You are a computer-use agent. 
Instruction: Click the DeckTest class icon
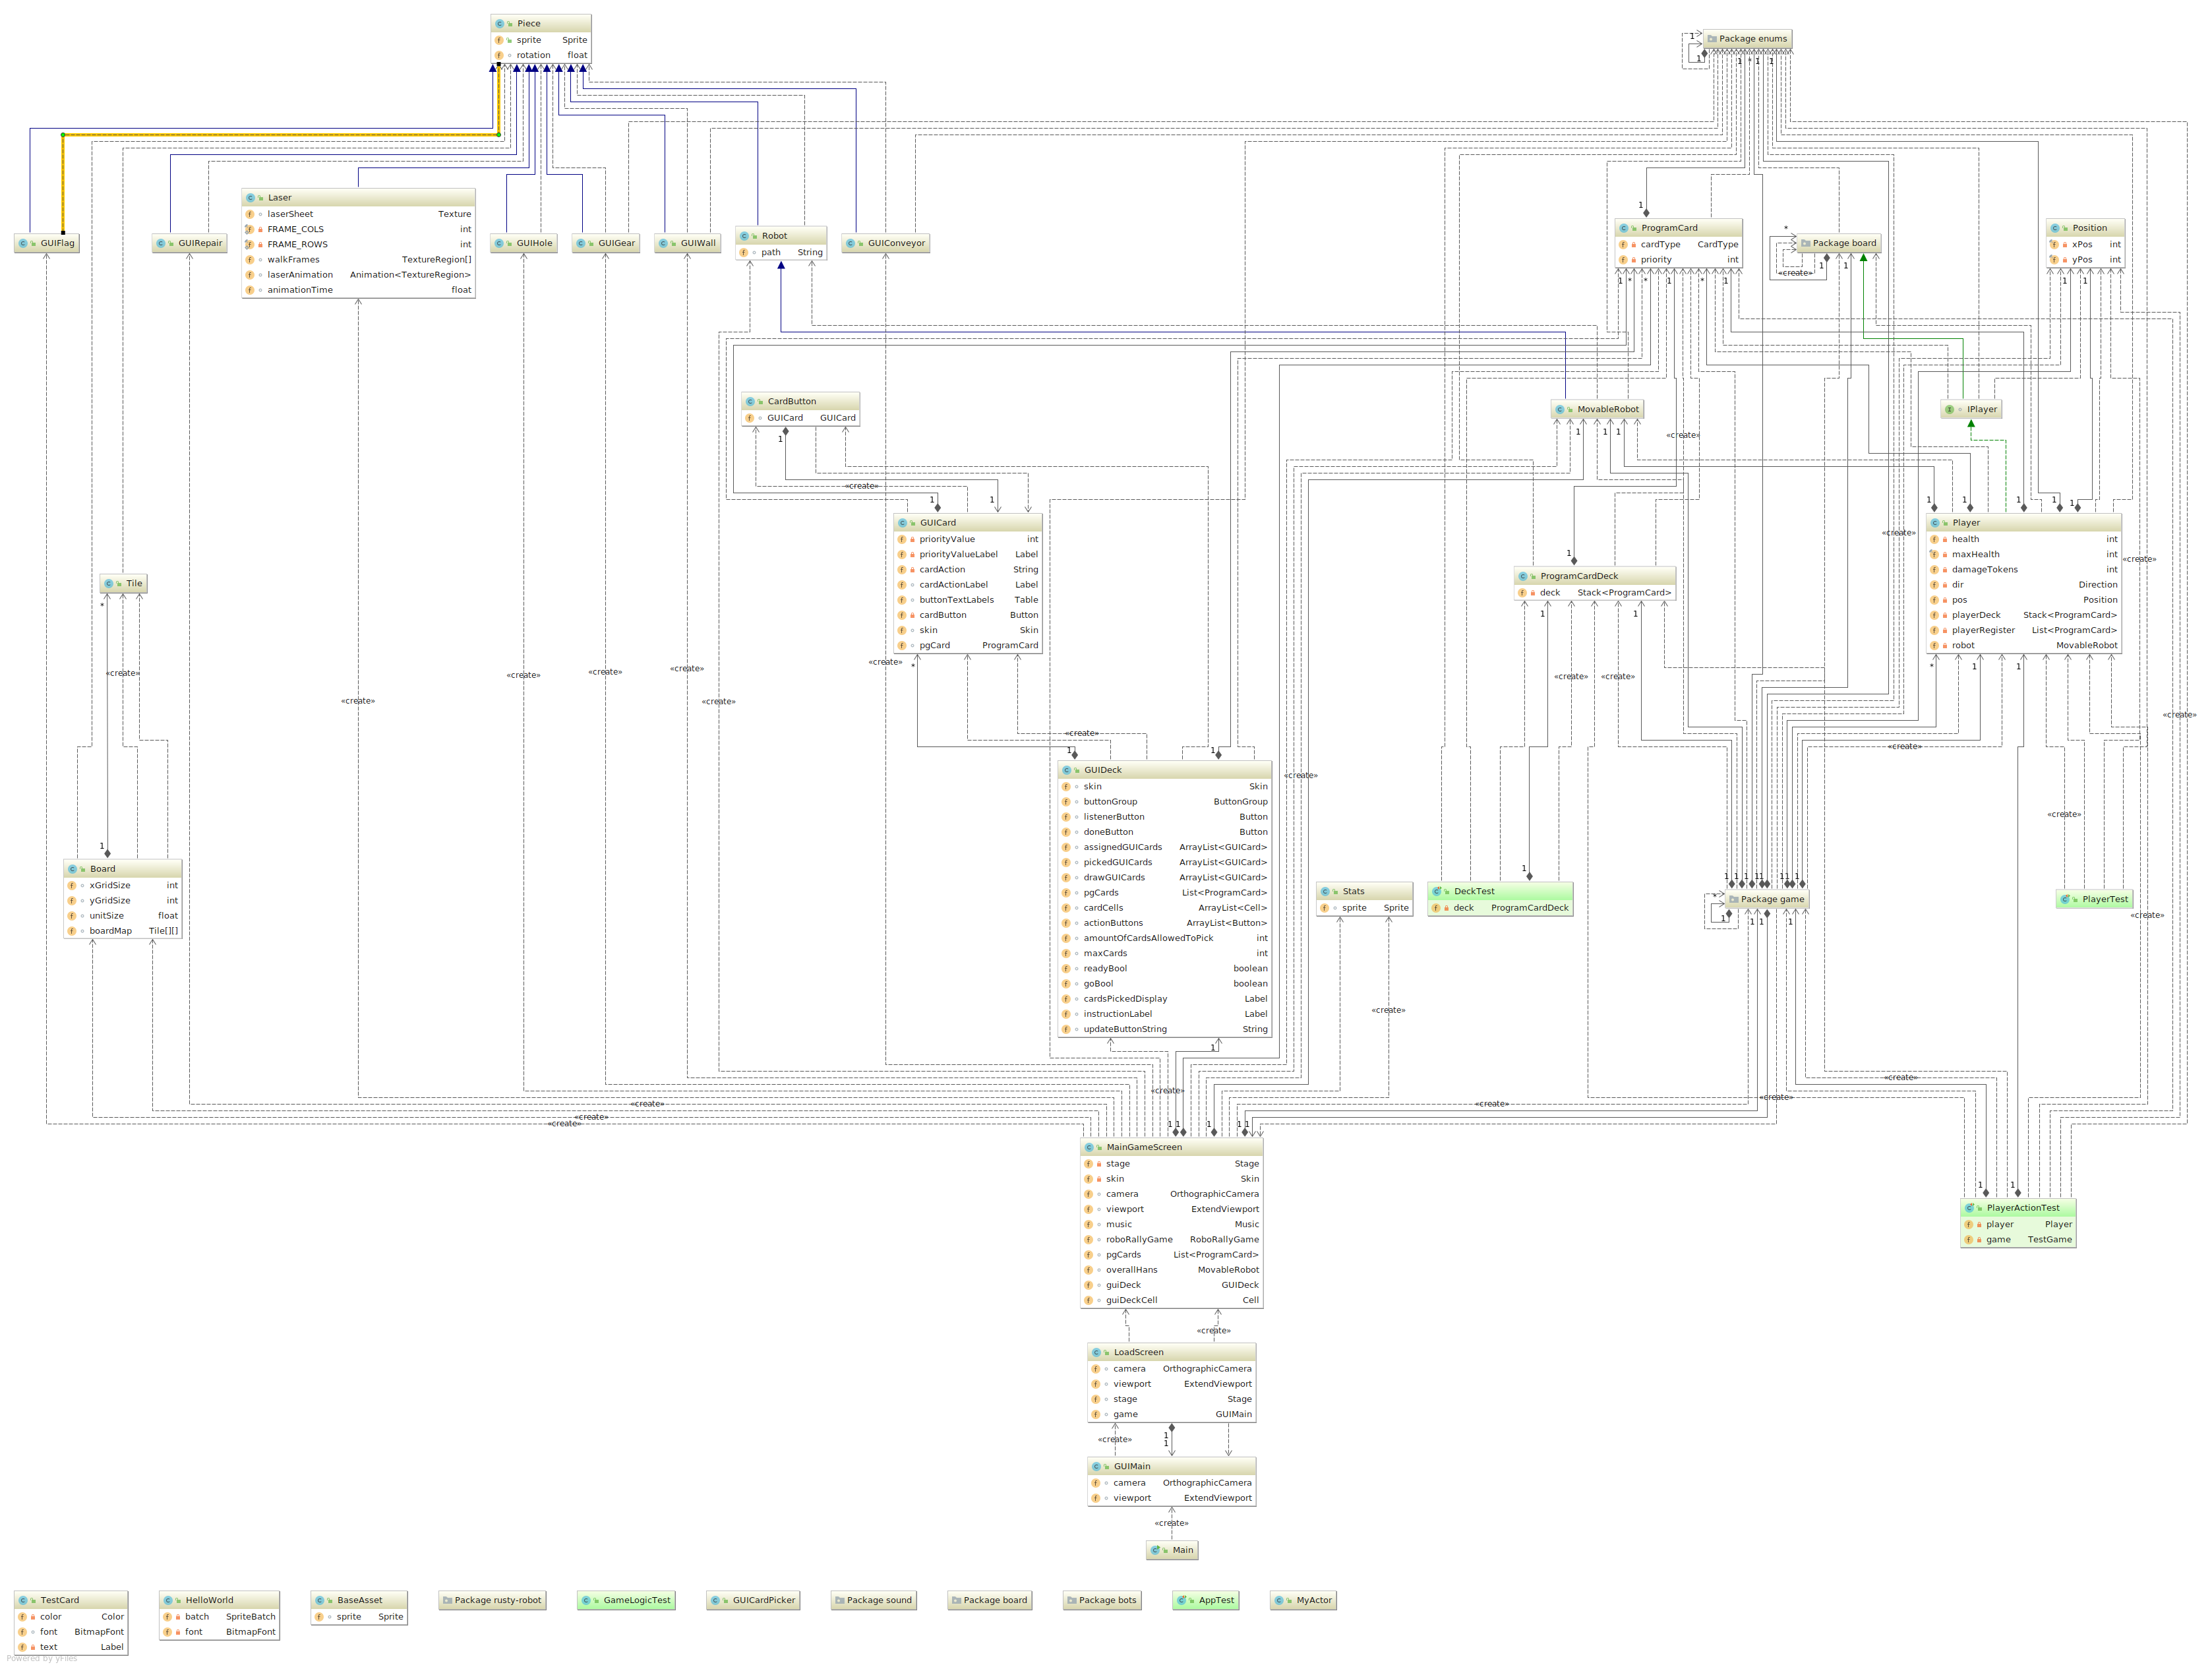(1437, 891)
